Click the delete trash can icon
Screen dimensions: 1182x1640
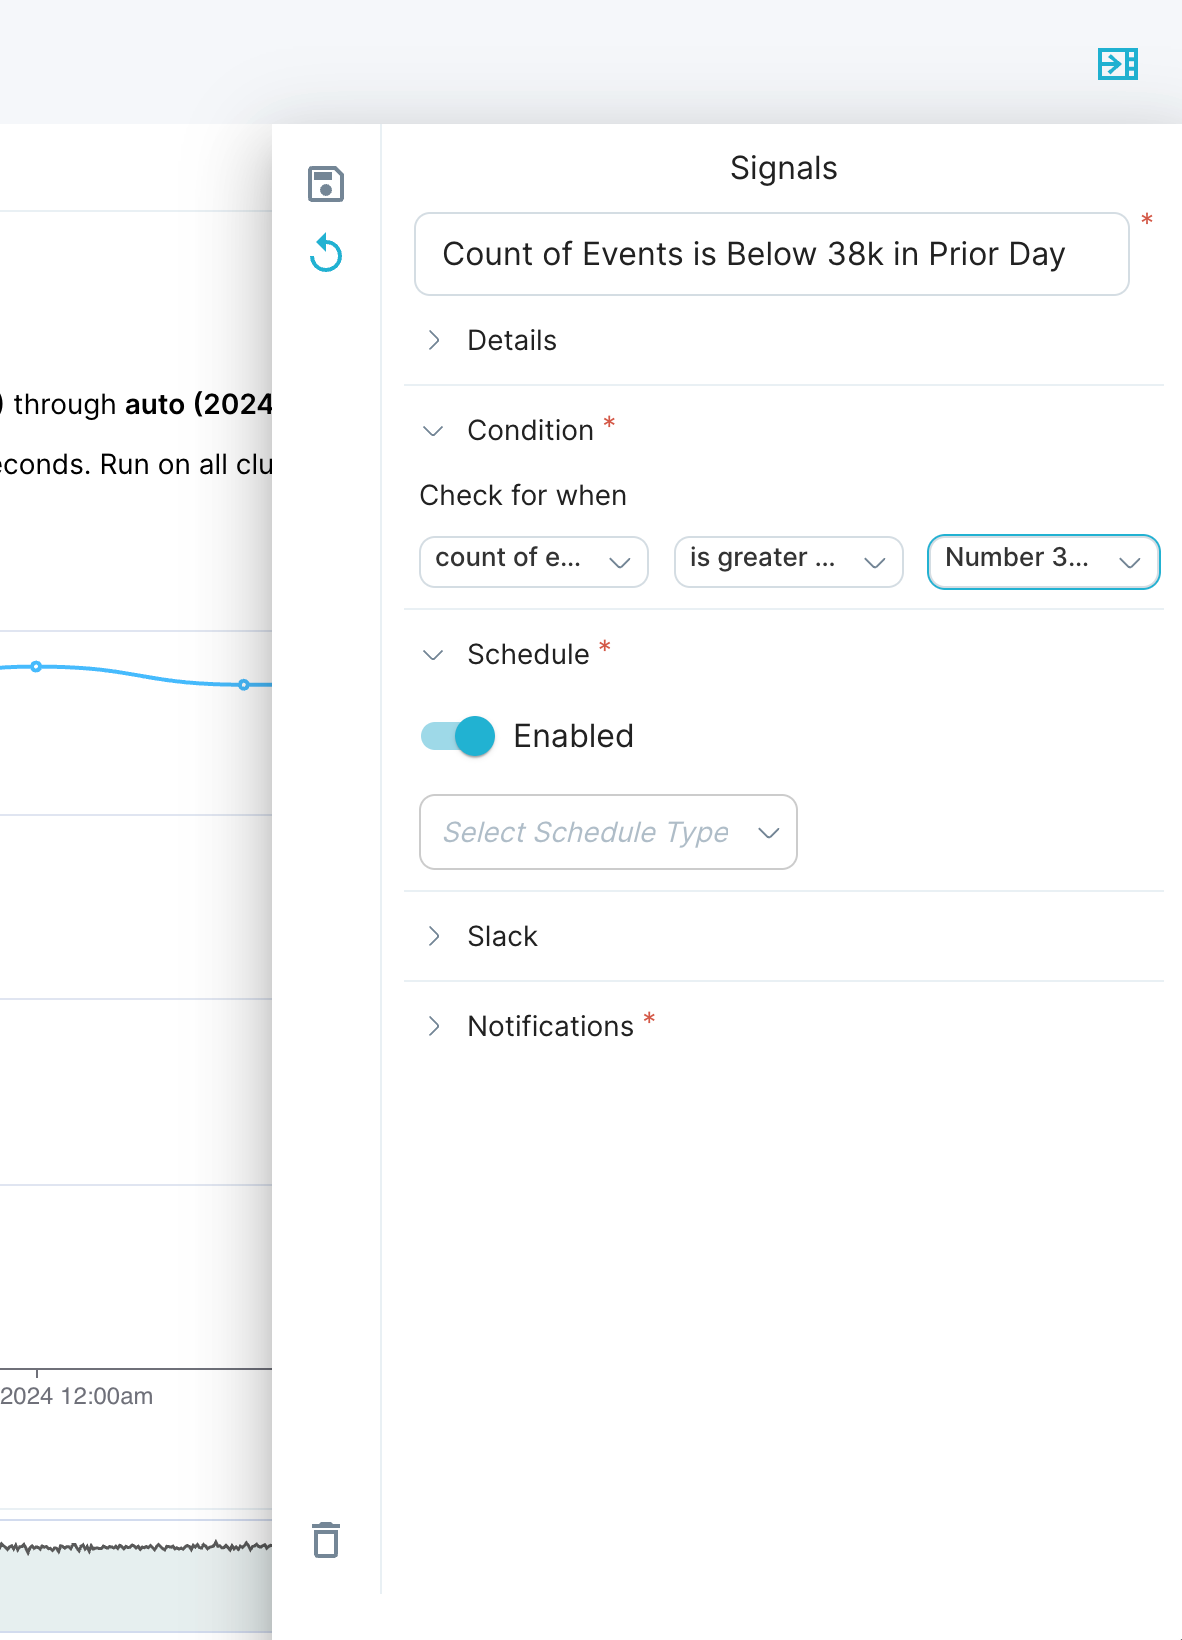click(326, 1540)
